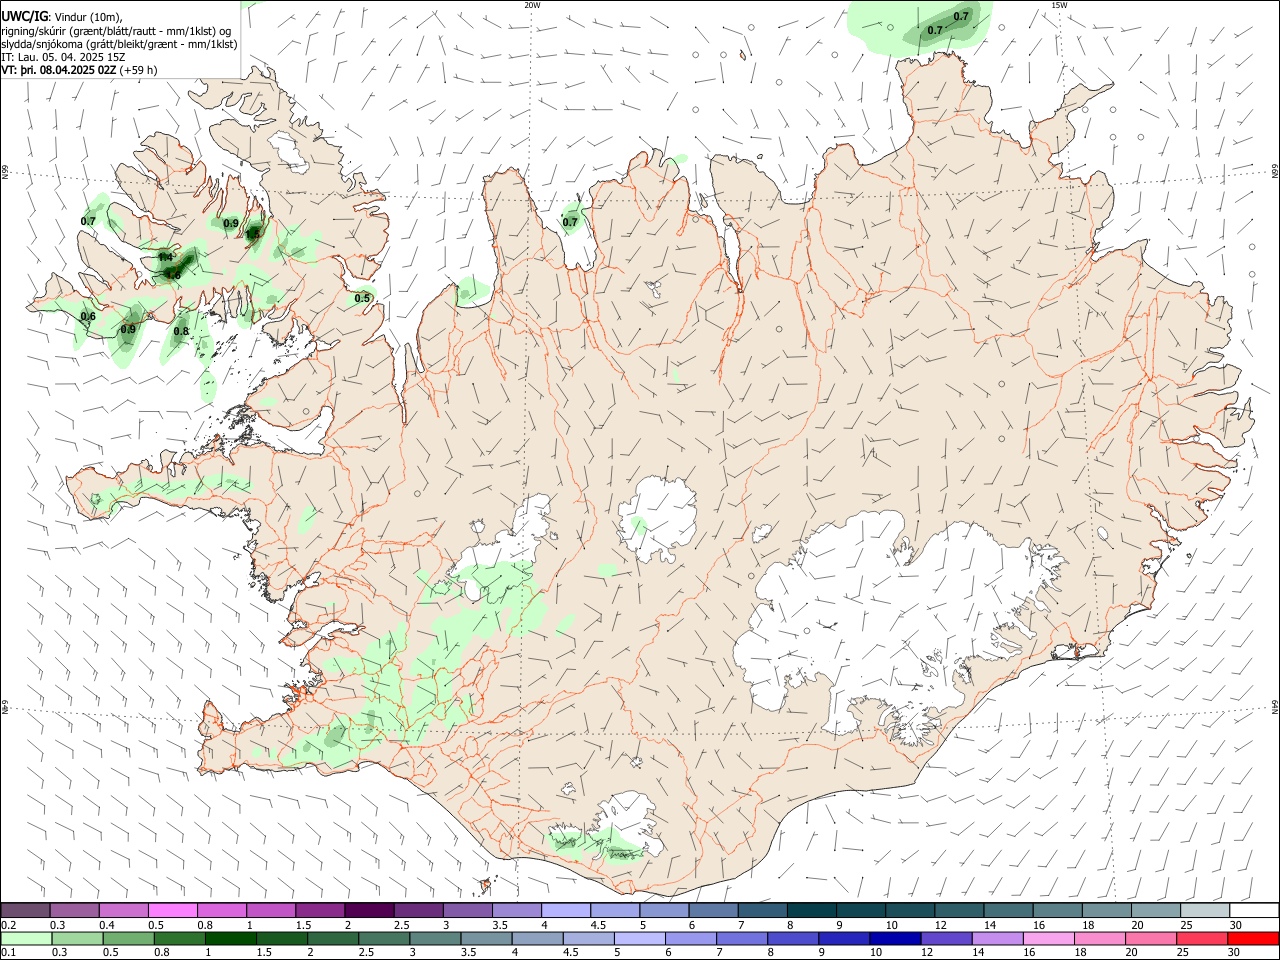
Task: Click the dark teal 8–9 snow legend swatch
Action: point(811,911)
